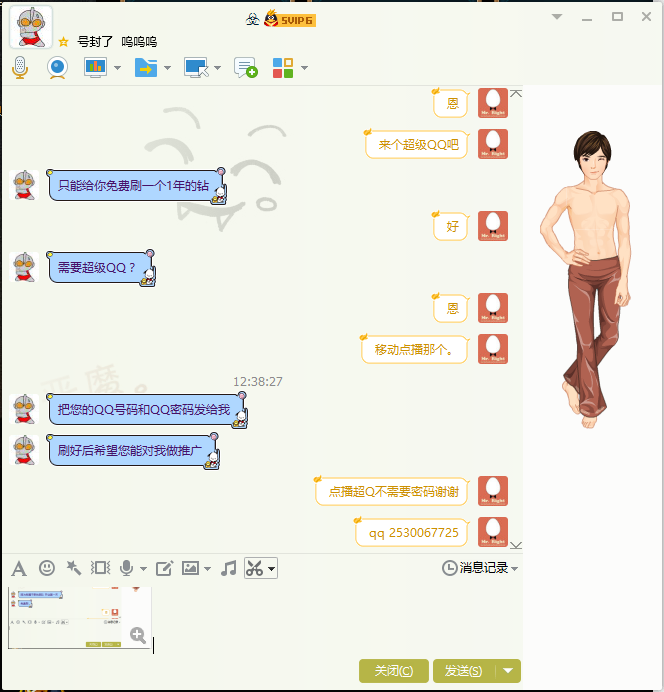Image resolution: width=664 pixels, height=692 pixels.
Task: Expand the 消息记录 dropdown arrow
Action: (514, 569)
